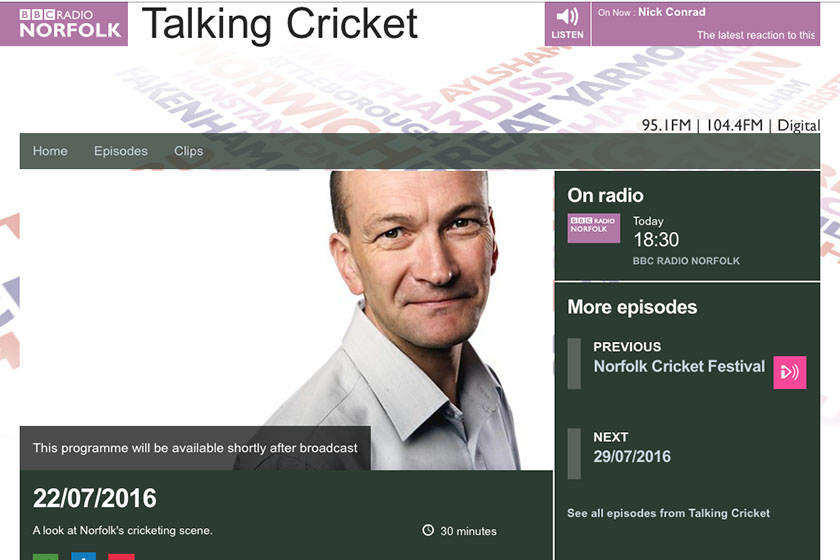The image size is (840, 560).
Task: Click the latest reaction to this text
Action: (755, 35)
